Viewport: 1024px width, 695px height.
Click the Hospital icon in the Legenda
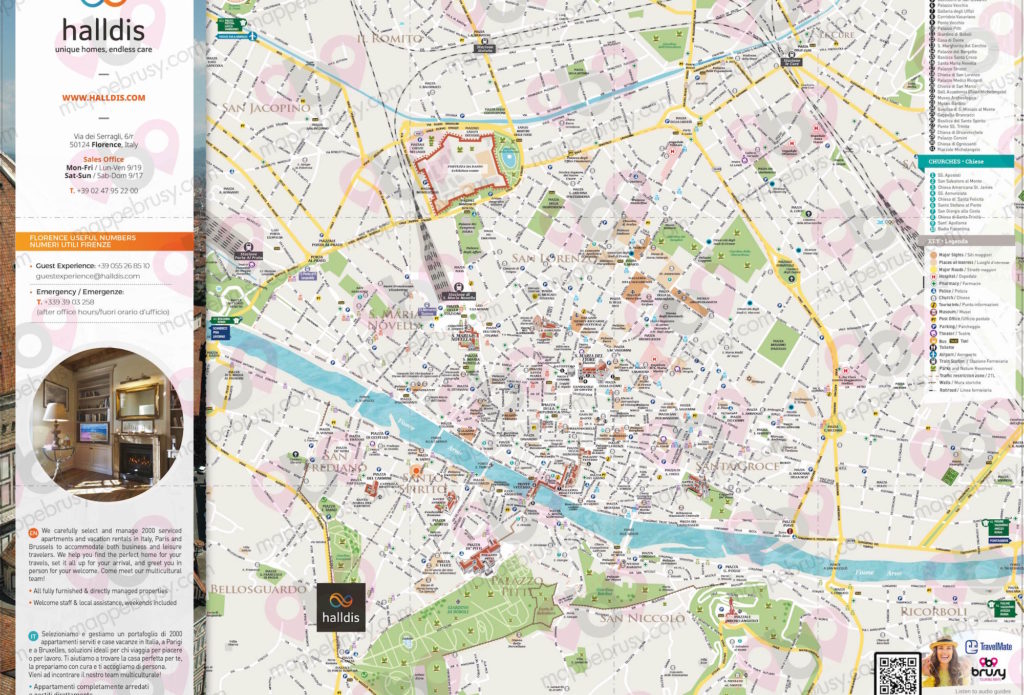[x=933, y=276]
